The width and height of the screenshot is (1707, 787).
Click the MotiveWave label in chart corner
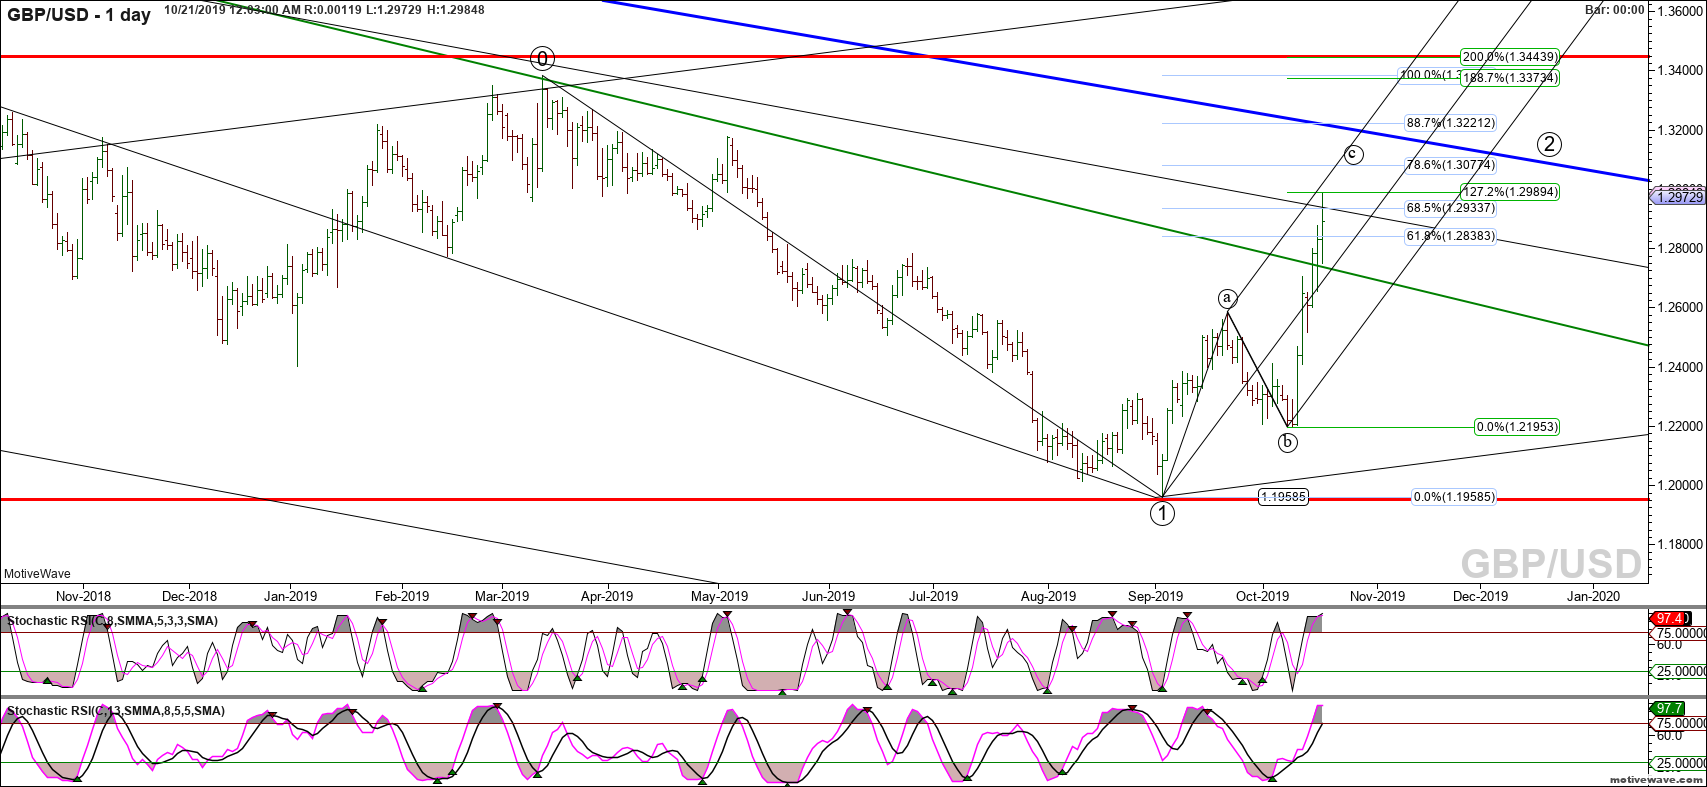pyautogui.click(x=38, y=574)
